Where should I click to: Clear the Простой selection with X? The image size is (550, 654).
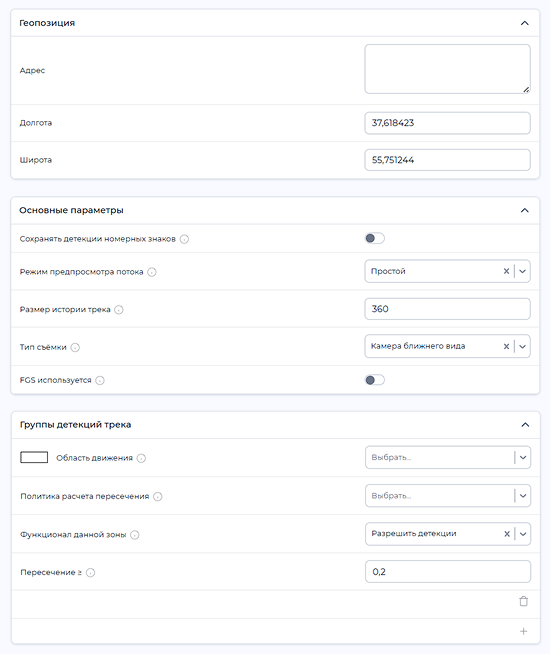point(506,271)
